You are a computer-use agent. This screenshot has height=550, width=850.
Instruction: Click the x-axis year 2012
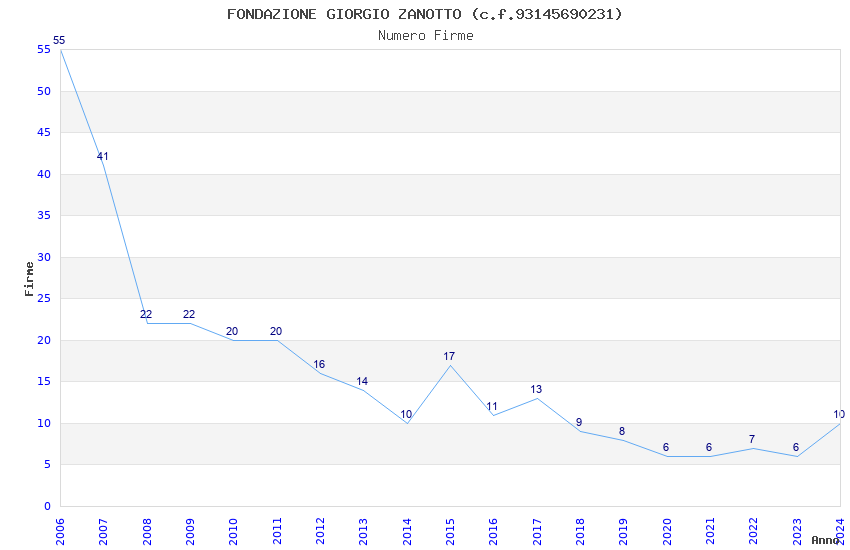[x=320, y=532]
